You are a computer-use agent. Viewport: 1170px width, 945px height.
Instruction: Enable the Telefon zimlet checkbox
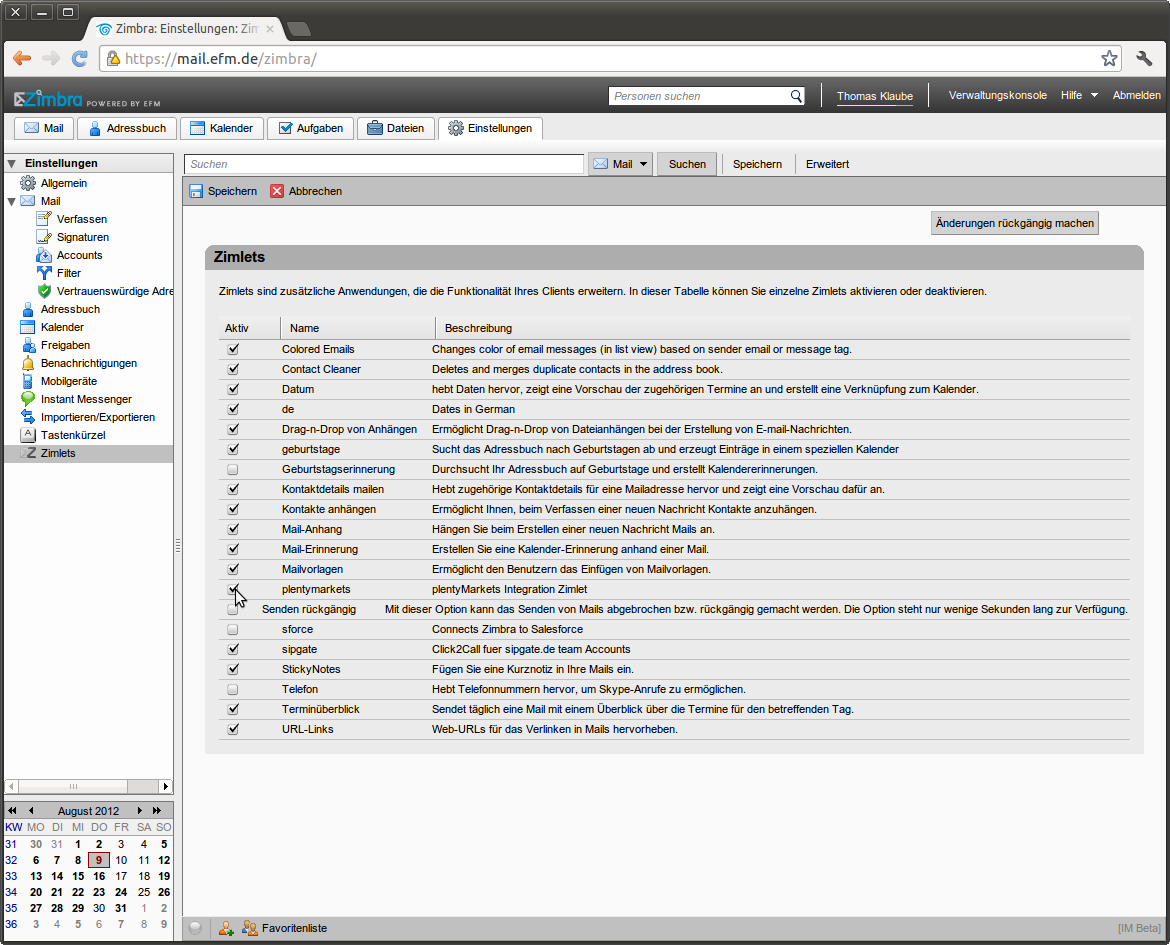point(233,690)
